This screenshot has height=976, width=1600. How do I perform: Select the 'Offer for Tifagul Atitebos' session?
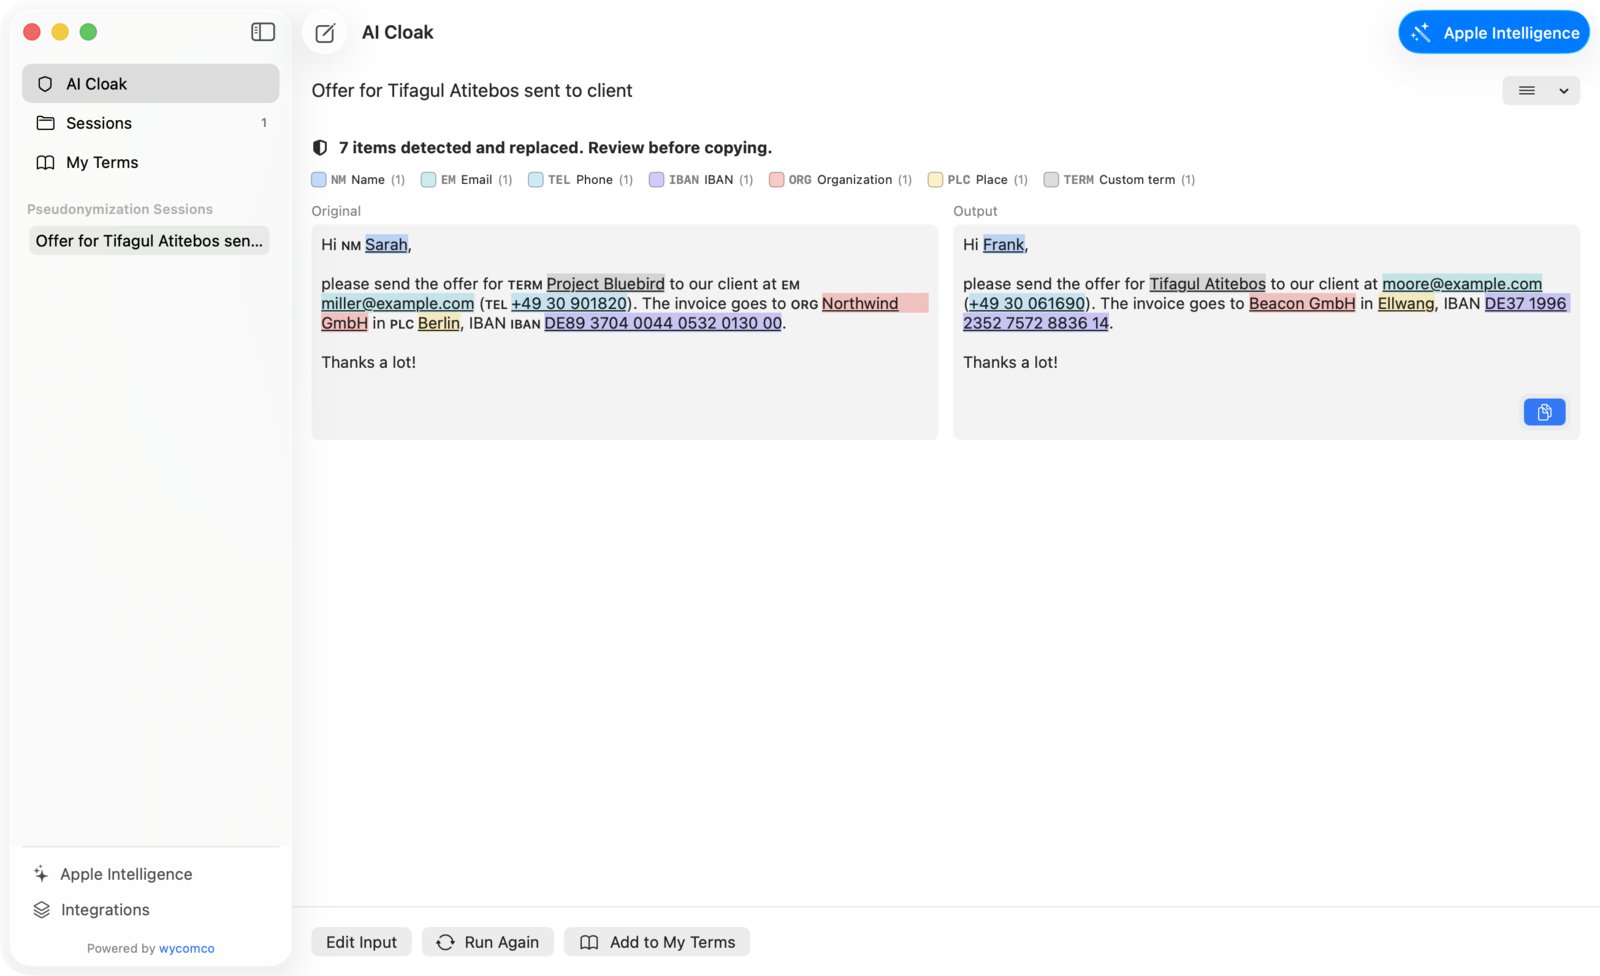coord(150,241)
